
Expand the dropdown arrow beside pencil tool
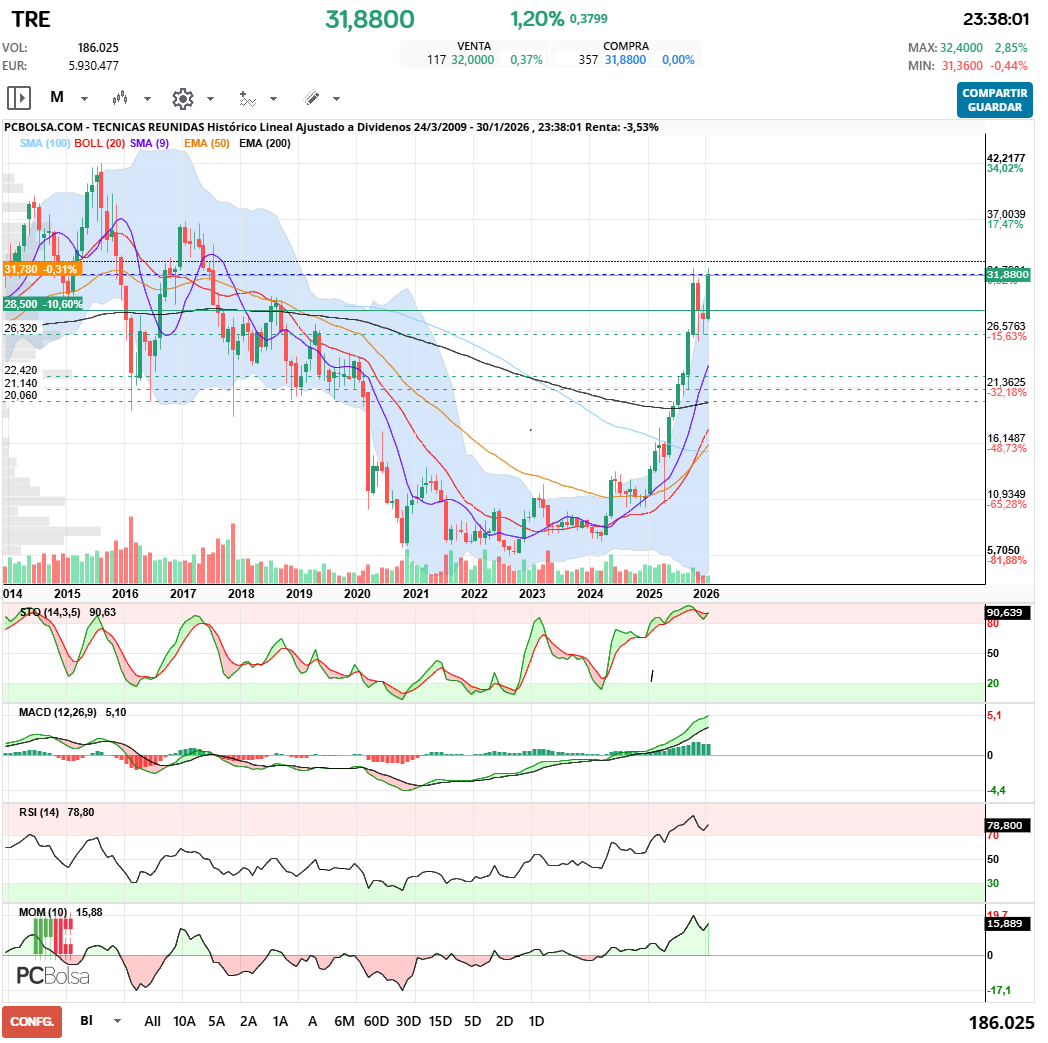pyautogui.click(x=337, y=99)
